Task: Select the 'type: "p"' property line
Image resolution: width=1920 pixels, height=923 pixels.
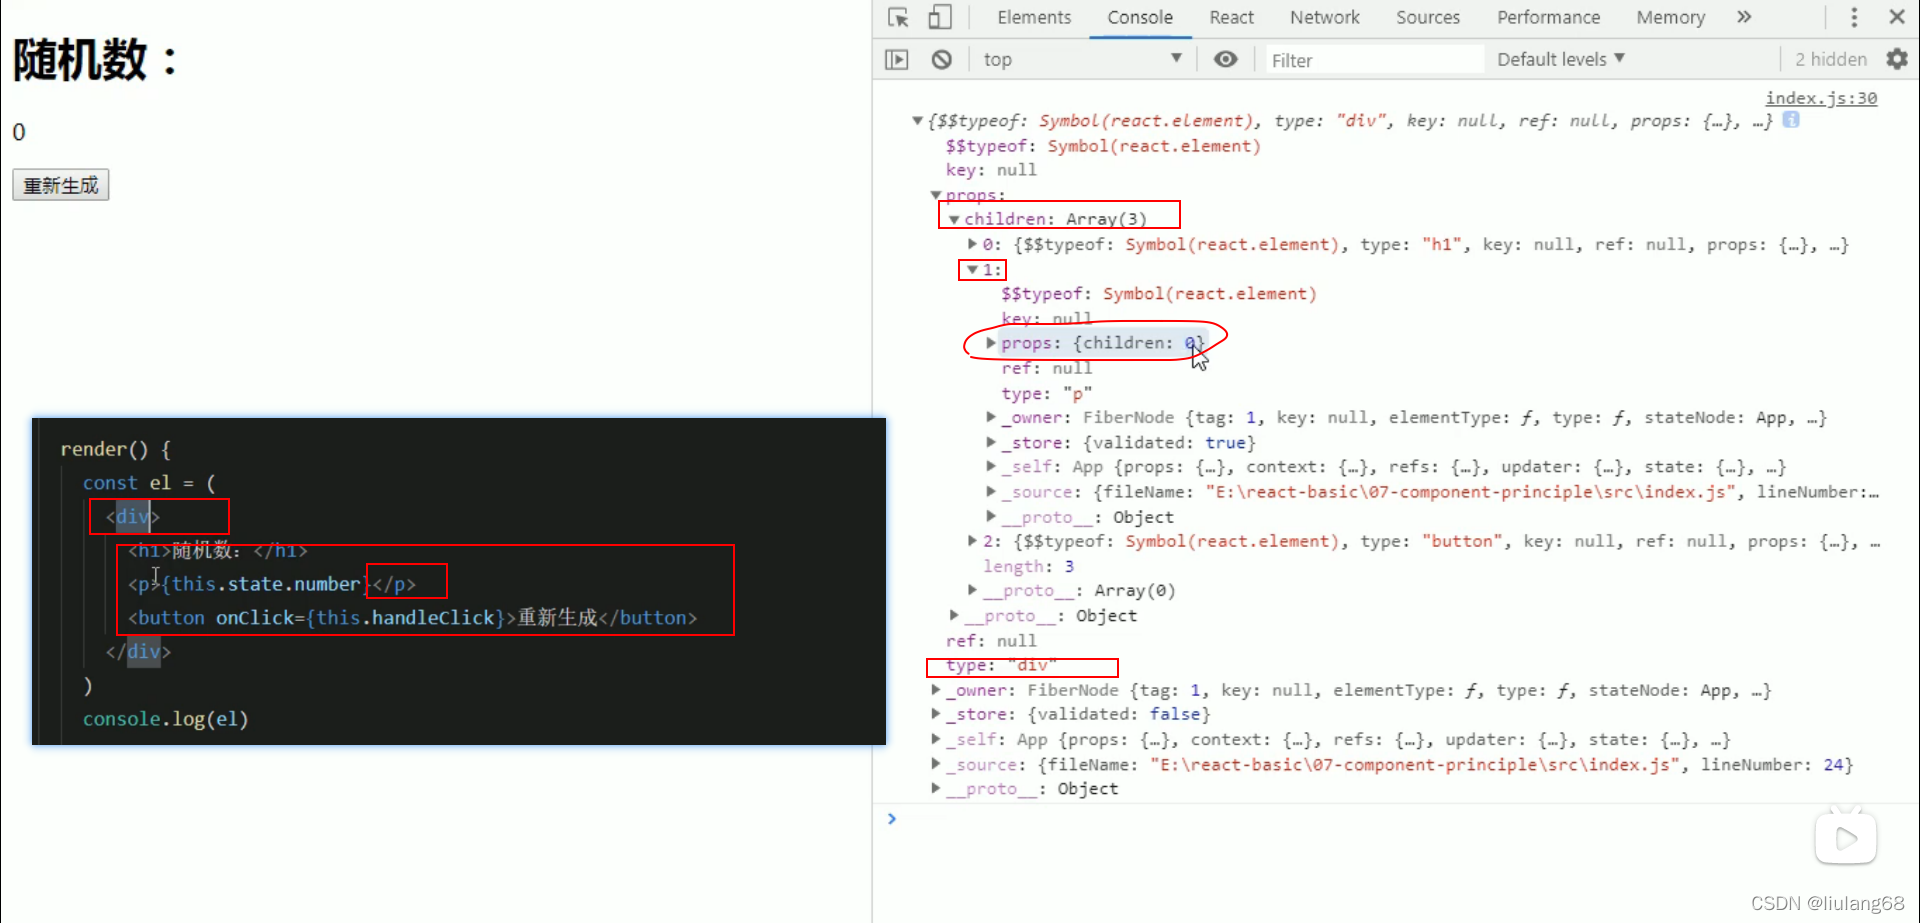Action: pyautogui.click(x=1046, y=393)
